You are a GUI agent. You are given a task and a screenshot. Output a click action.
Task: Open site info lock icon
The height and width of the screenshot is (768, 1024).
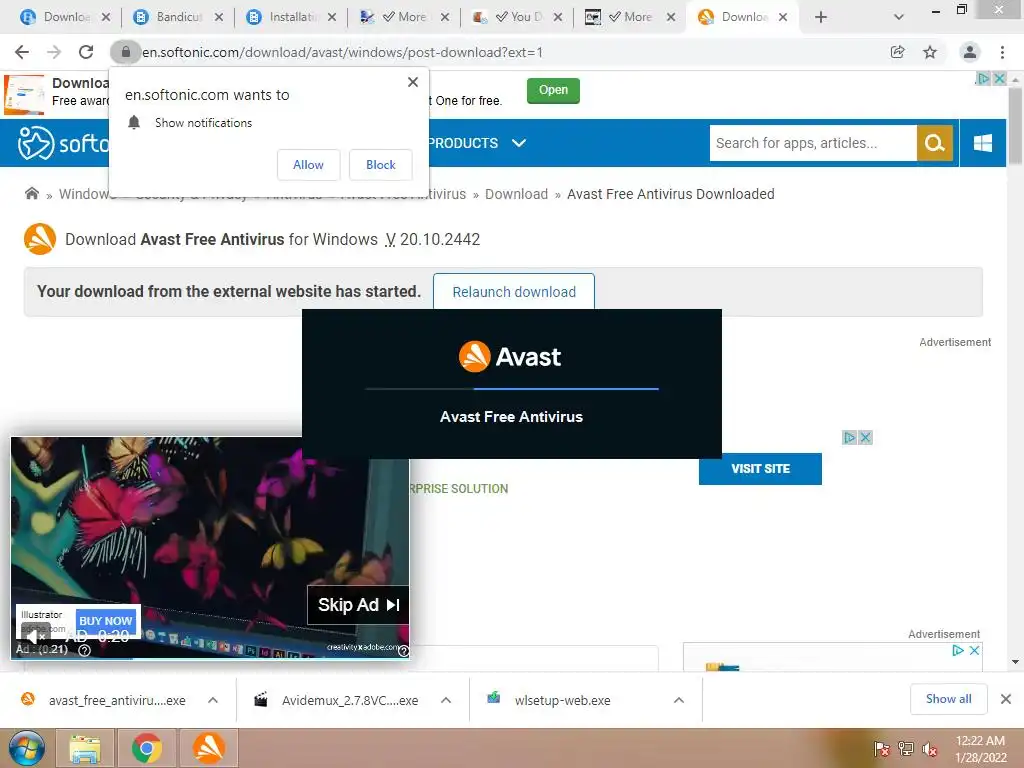(x=125, y=52)
